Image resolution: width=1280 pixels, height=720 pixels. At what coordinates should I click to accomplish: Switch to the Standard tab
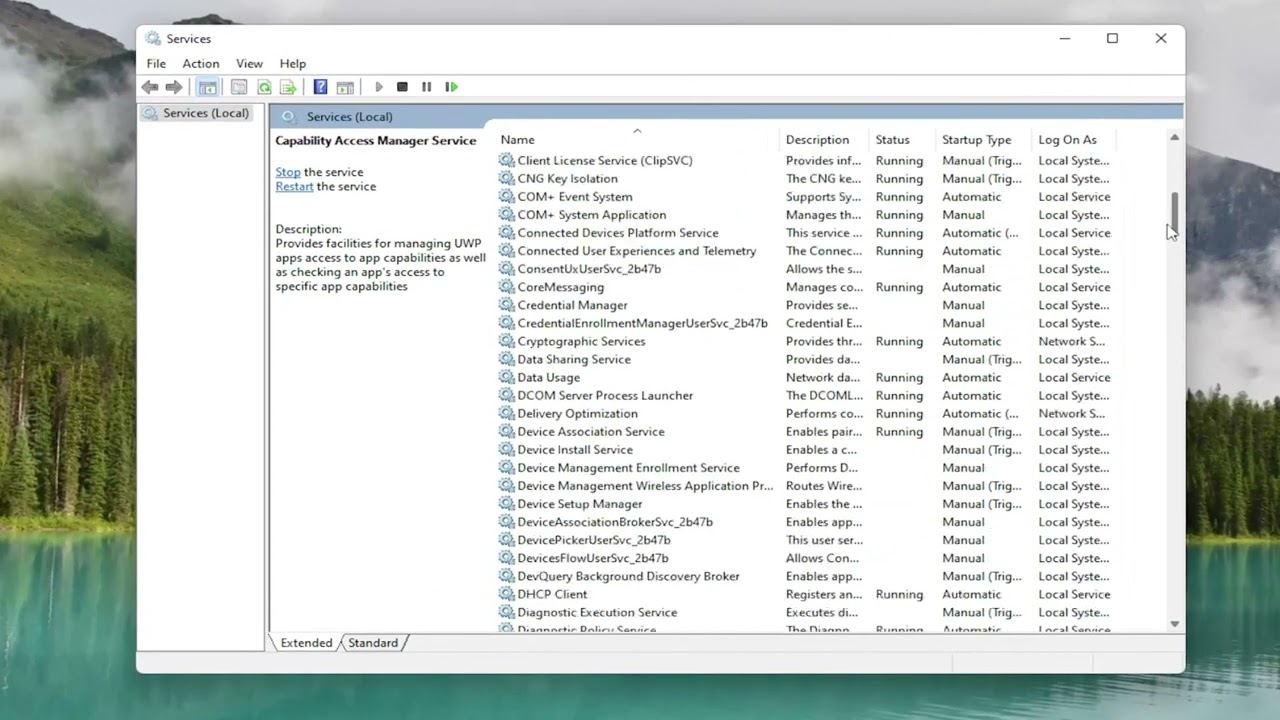point(373,643)
